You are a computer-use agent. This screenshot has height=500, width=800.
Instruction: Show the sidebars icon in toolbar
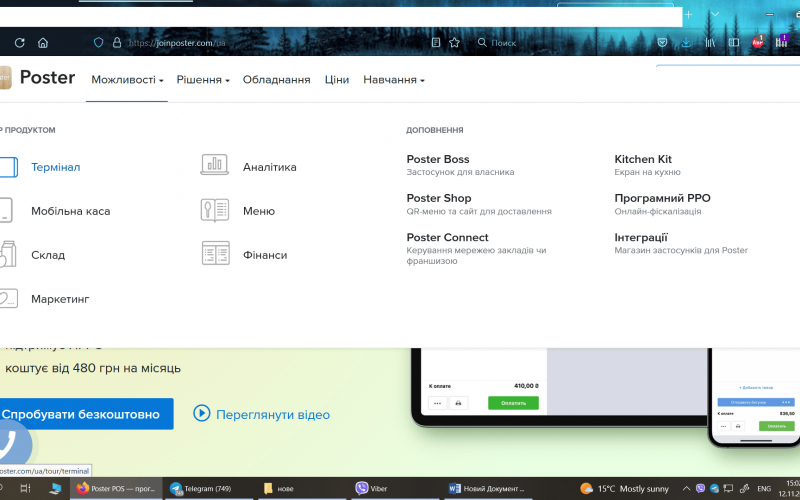(734, 43)
